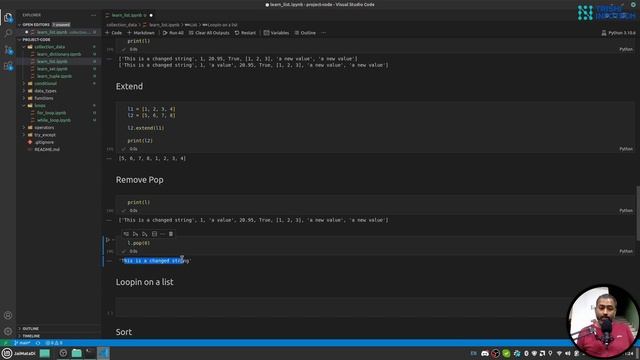Open Explorer panel more actions ellipsis
Viewport: 640px width, 360px height.
pos(93,15)
